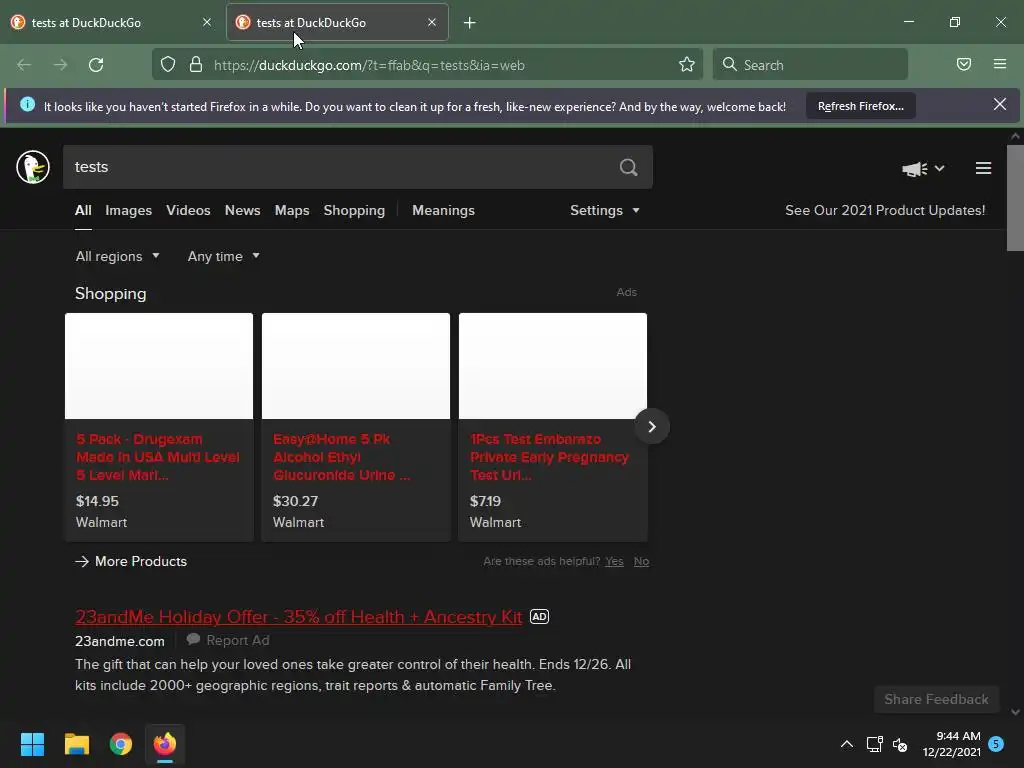Click the 23andme.com domain text
Image resolution: width=1024 pixels, height=768 pixels.
coord(120,641)
